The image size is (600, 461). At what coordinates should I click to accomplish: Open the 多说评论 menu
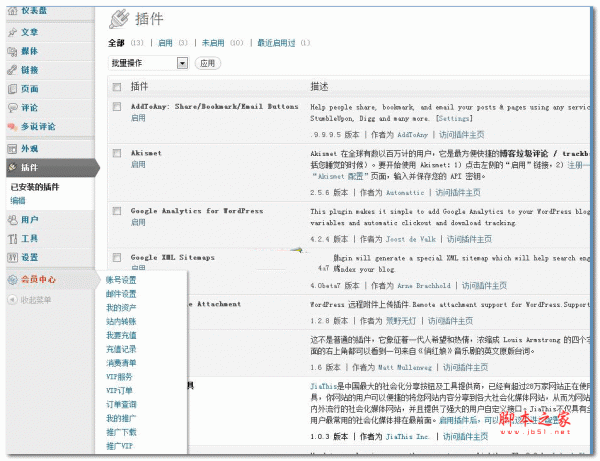(x=38, y=127)
